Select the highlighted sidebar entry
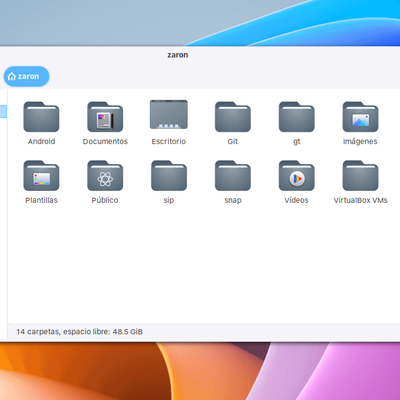The image size is (400, 400). click(3, 111)
